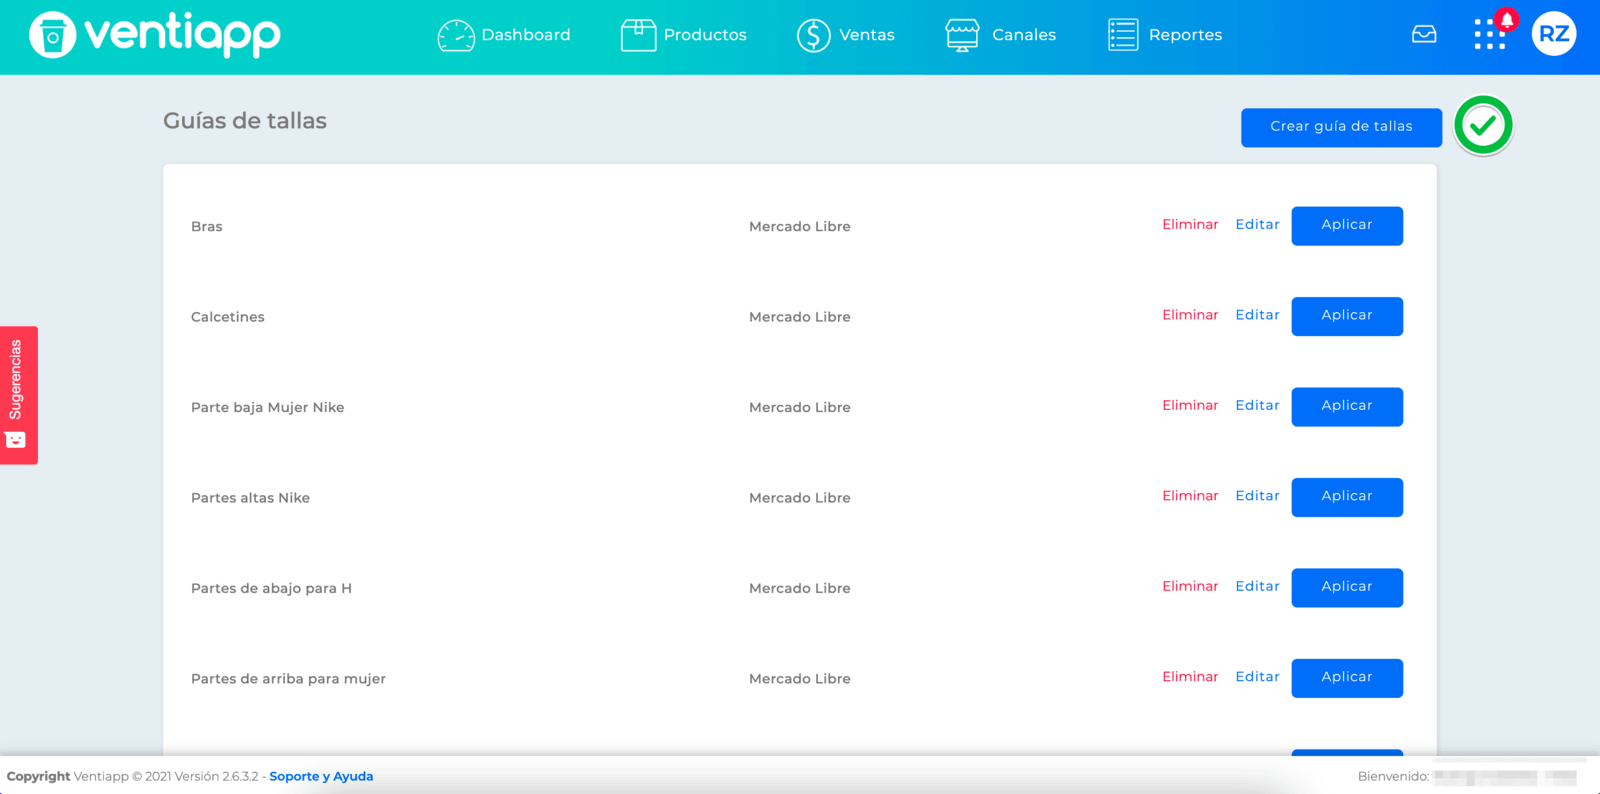Apply the Parte baja Mujer Nike guide
This screenshot has width=1600, height=794.
click(1347, 407)
